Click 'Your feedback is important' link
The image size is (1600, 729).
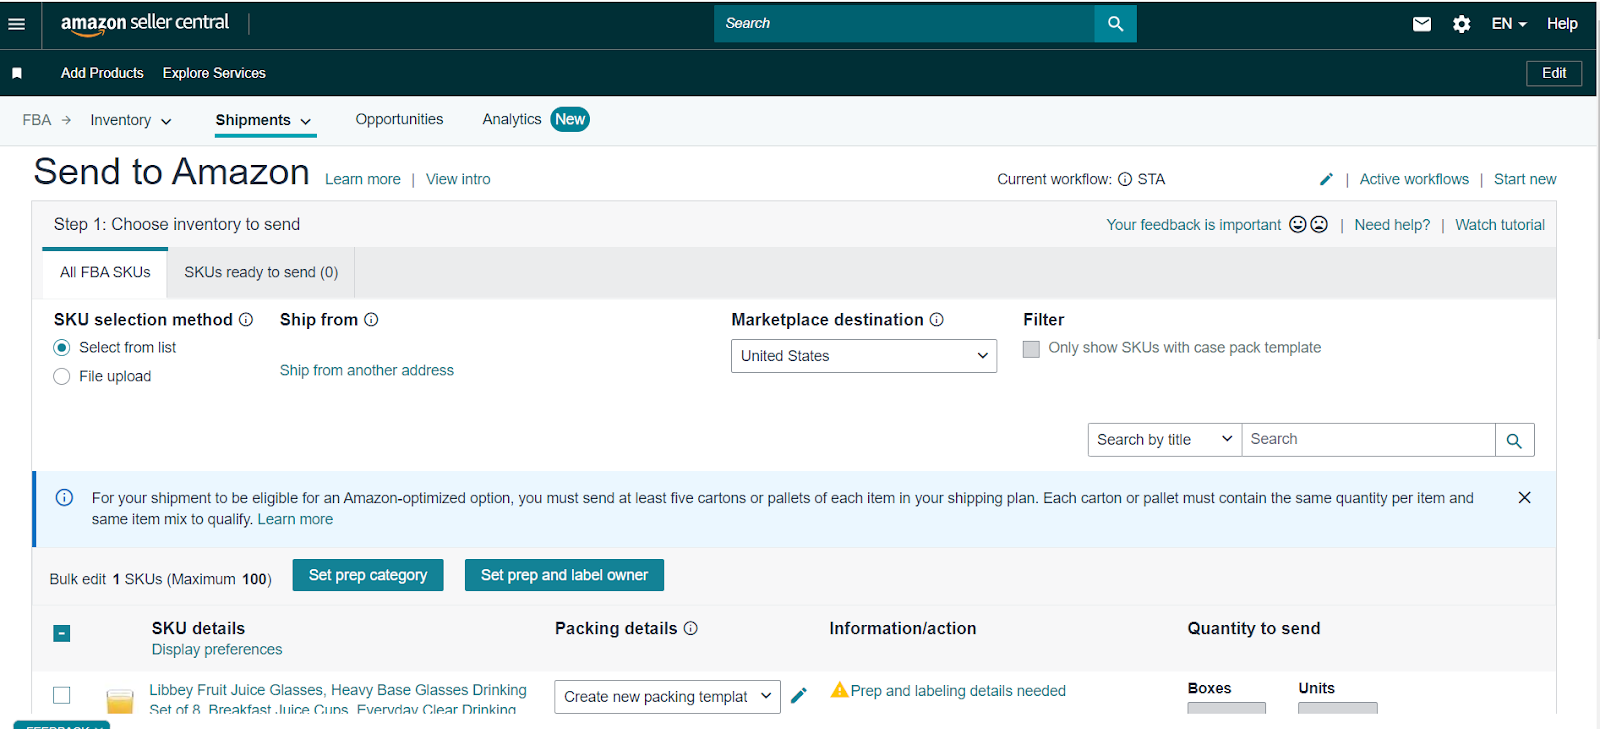[x=1193, y=225]
